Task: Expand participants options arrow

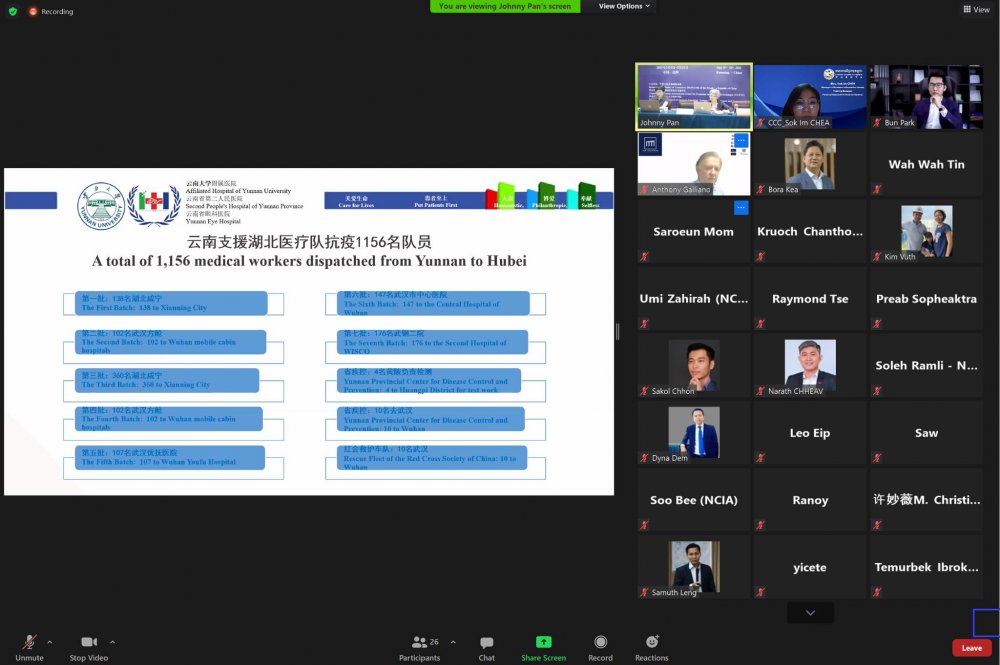Action: pos(453,641)
